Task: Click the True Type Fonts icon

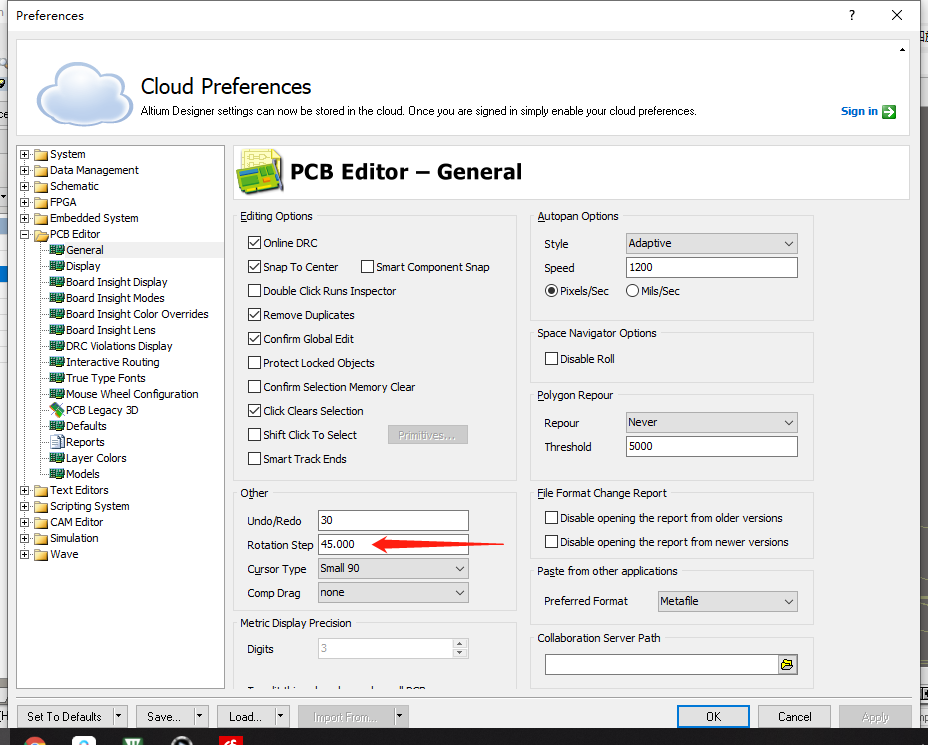Action: pyautogui.click(x=57, y=378)
